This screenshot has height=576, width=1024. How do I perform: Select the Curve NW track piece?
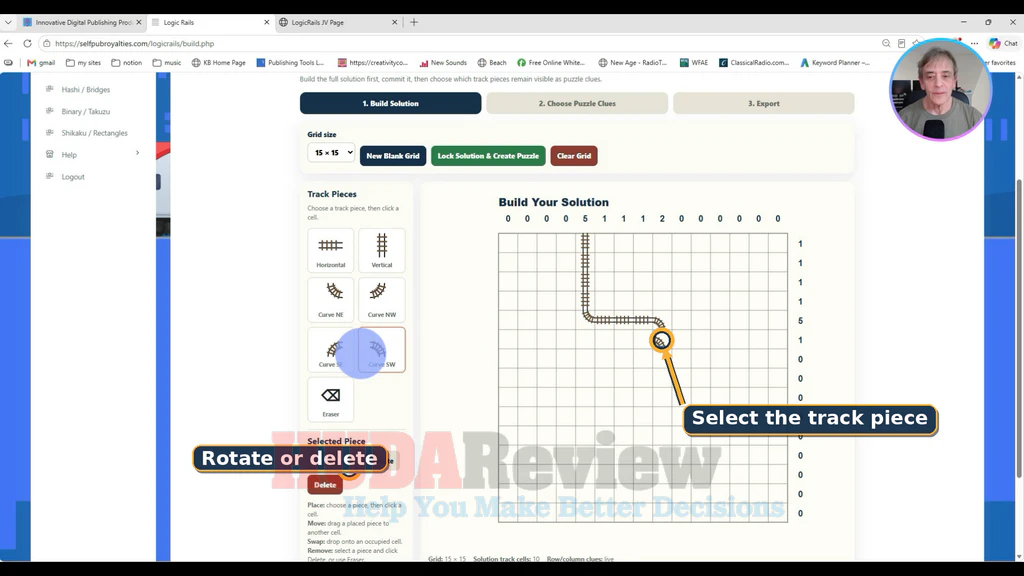coord(381,300)
